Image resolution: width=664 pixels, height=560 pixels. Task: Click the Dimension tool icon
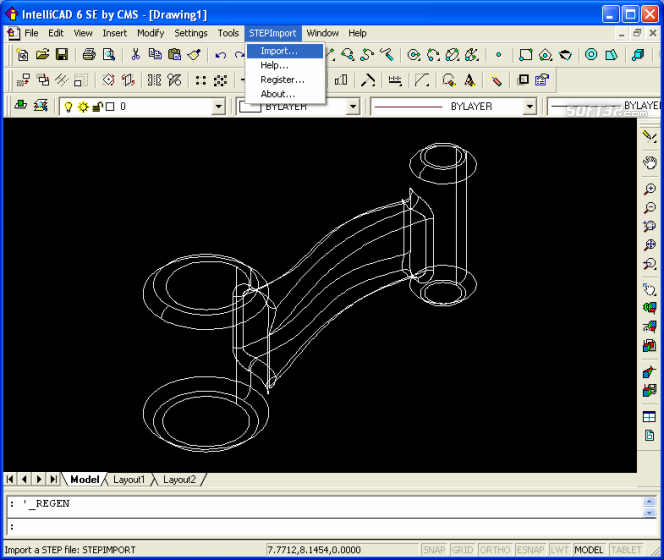(x=395, y=80)
